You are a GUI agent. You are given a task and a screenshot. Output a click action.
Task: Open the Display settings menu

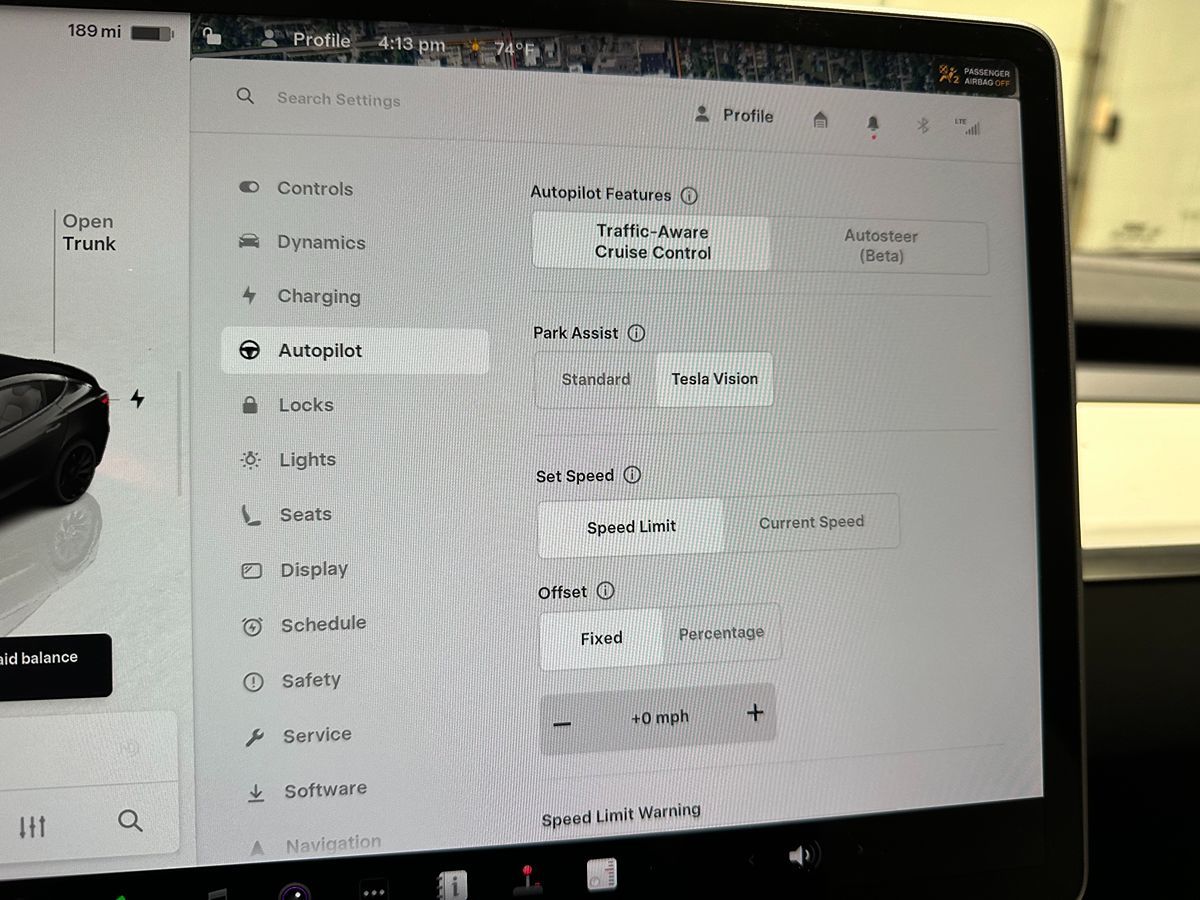pos(295,570)
